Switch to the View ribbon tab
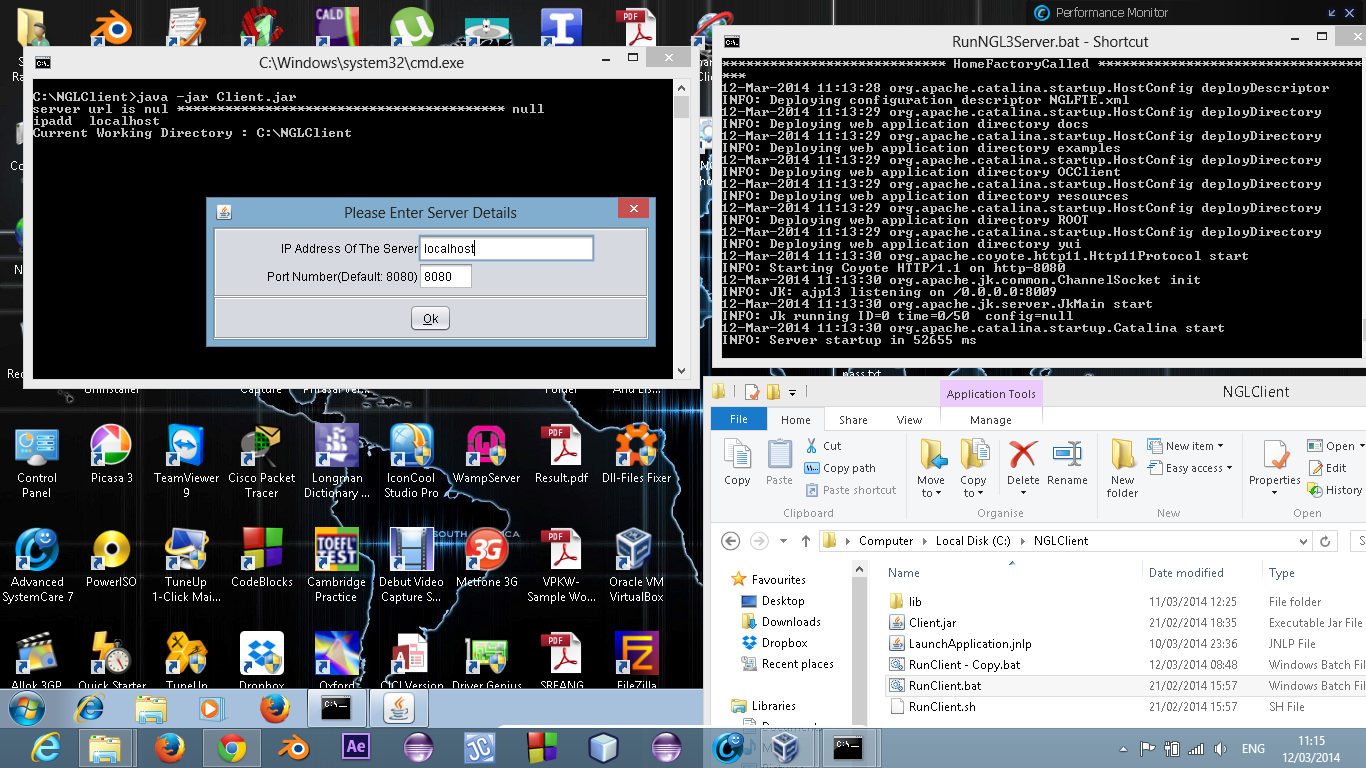 (x=909, y=420)
